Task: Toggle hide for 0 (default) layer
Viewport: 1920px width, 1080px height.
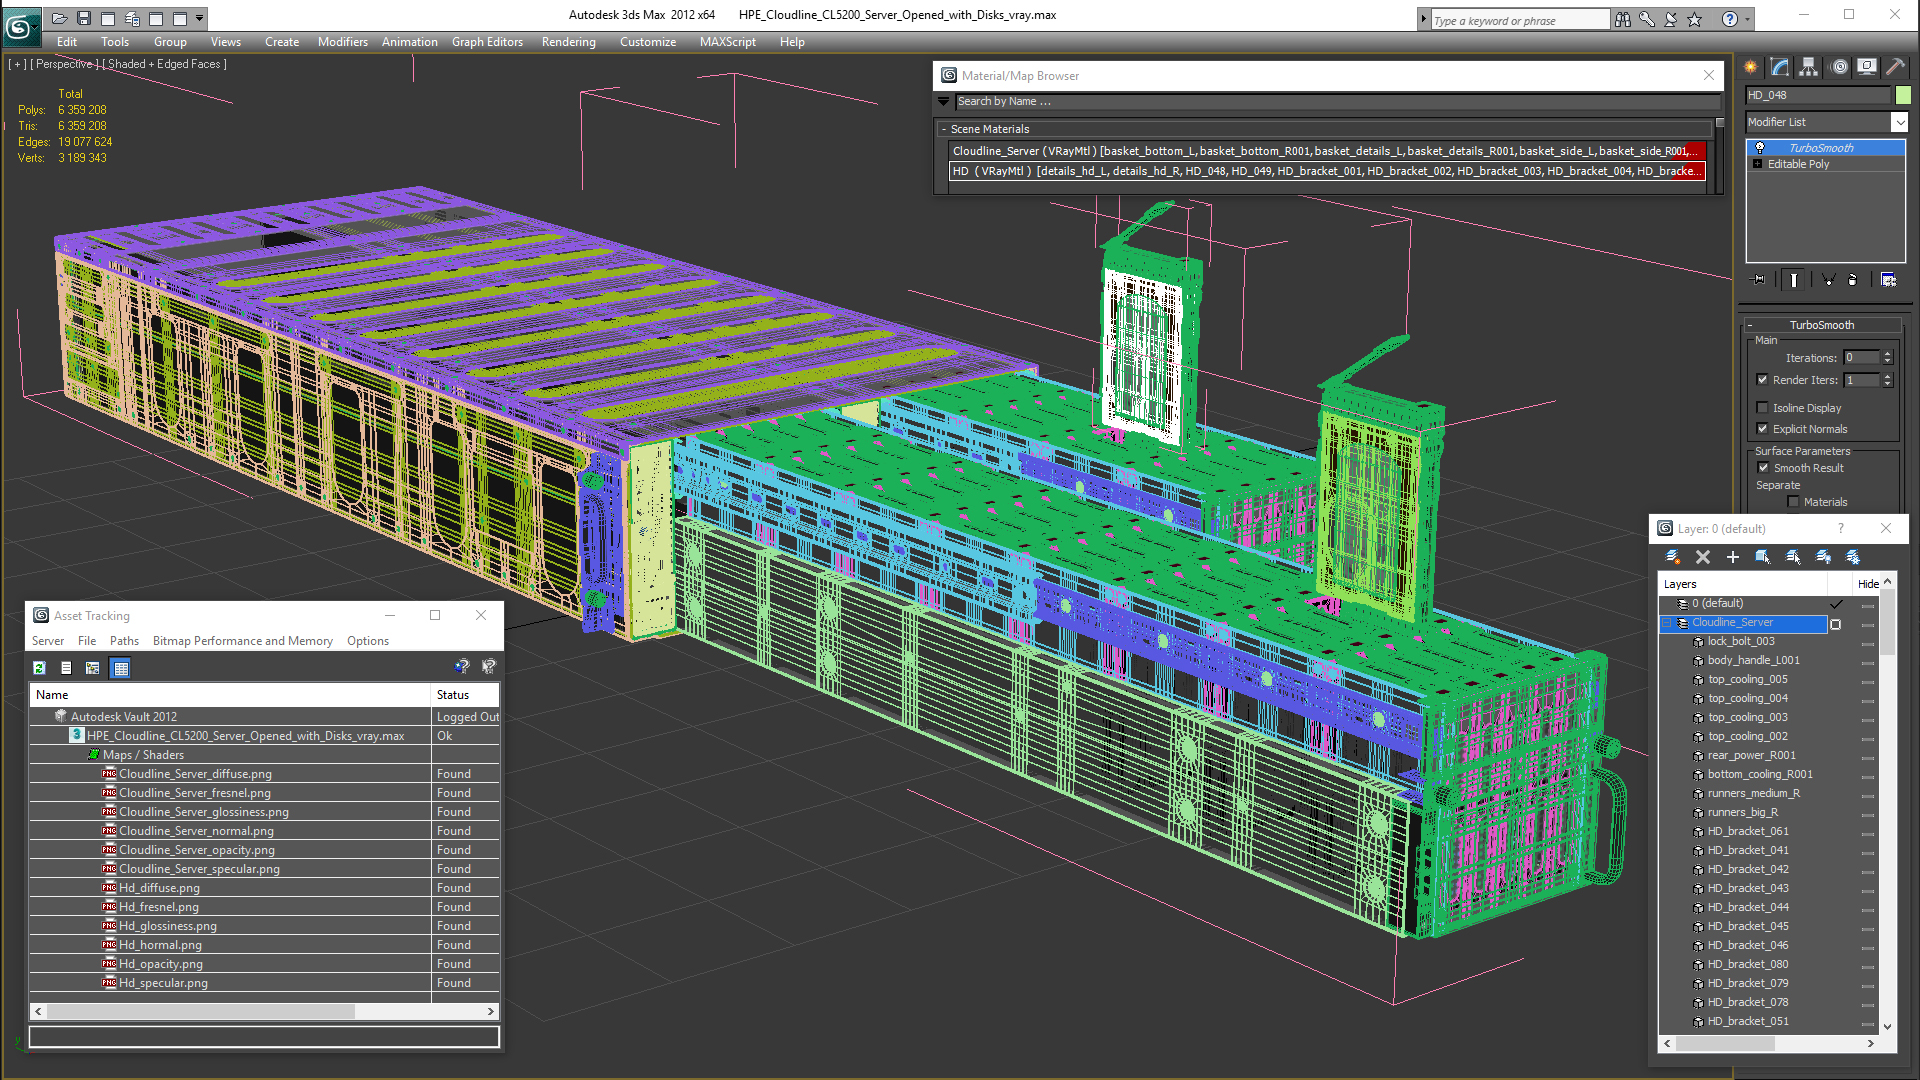Action: point(1867,605)
